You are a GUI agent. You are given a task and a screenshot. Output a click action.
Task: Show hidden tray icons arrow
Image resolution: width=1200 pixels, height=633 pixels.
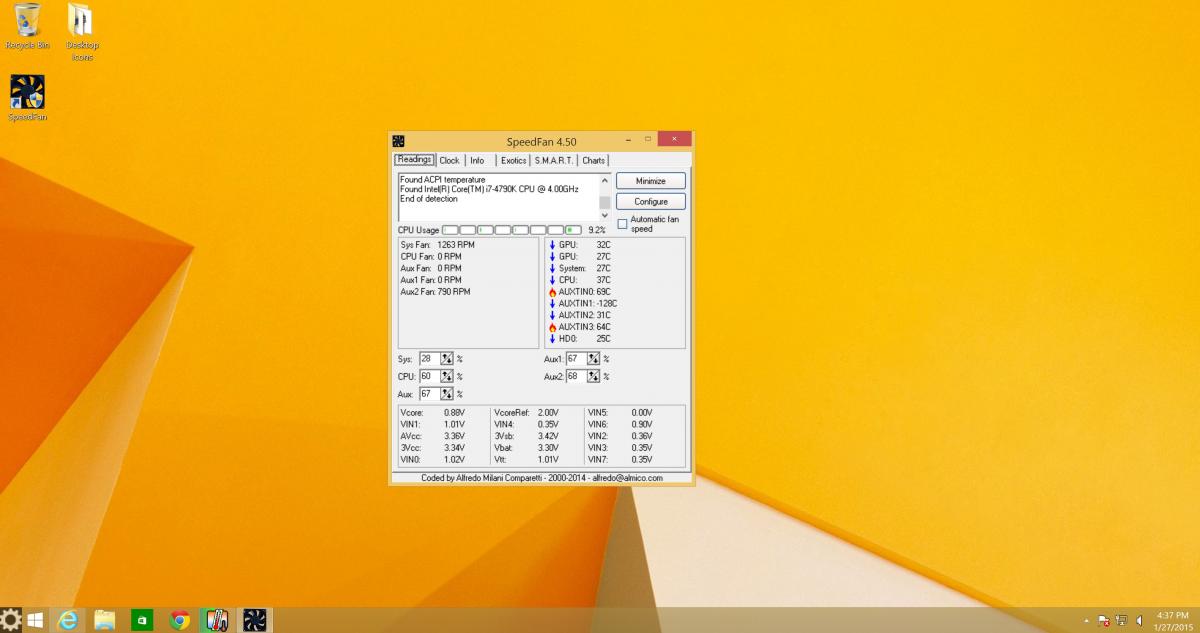[x=1086, y=621]
